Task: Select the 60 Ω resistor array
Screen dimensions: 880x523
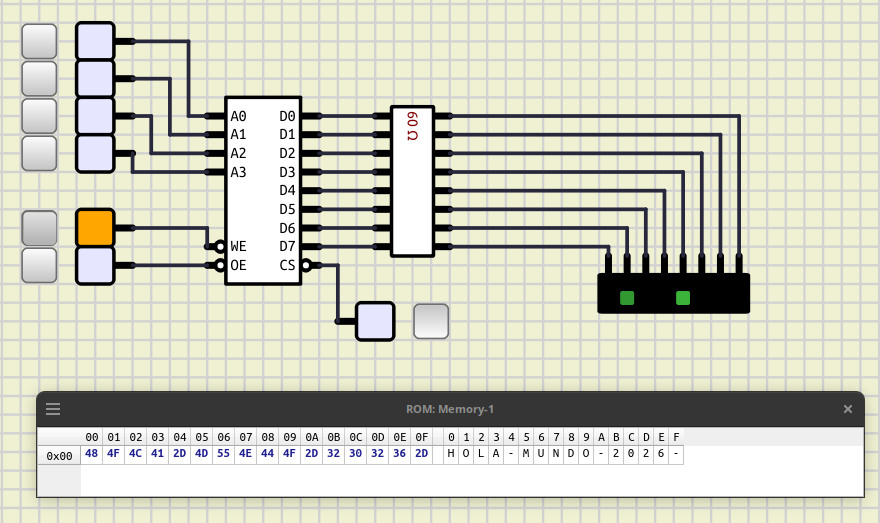Action: [x=412, y=181]
